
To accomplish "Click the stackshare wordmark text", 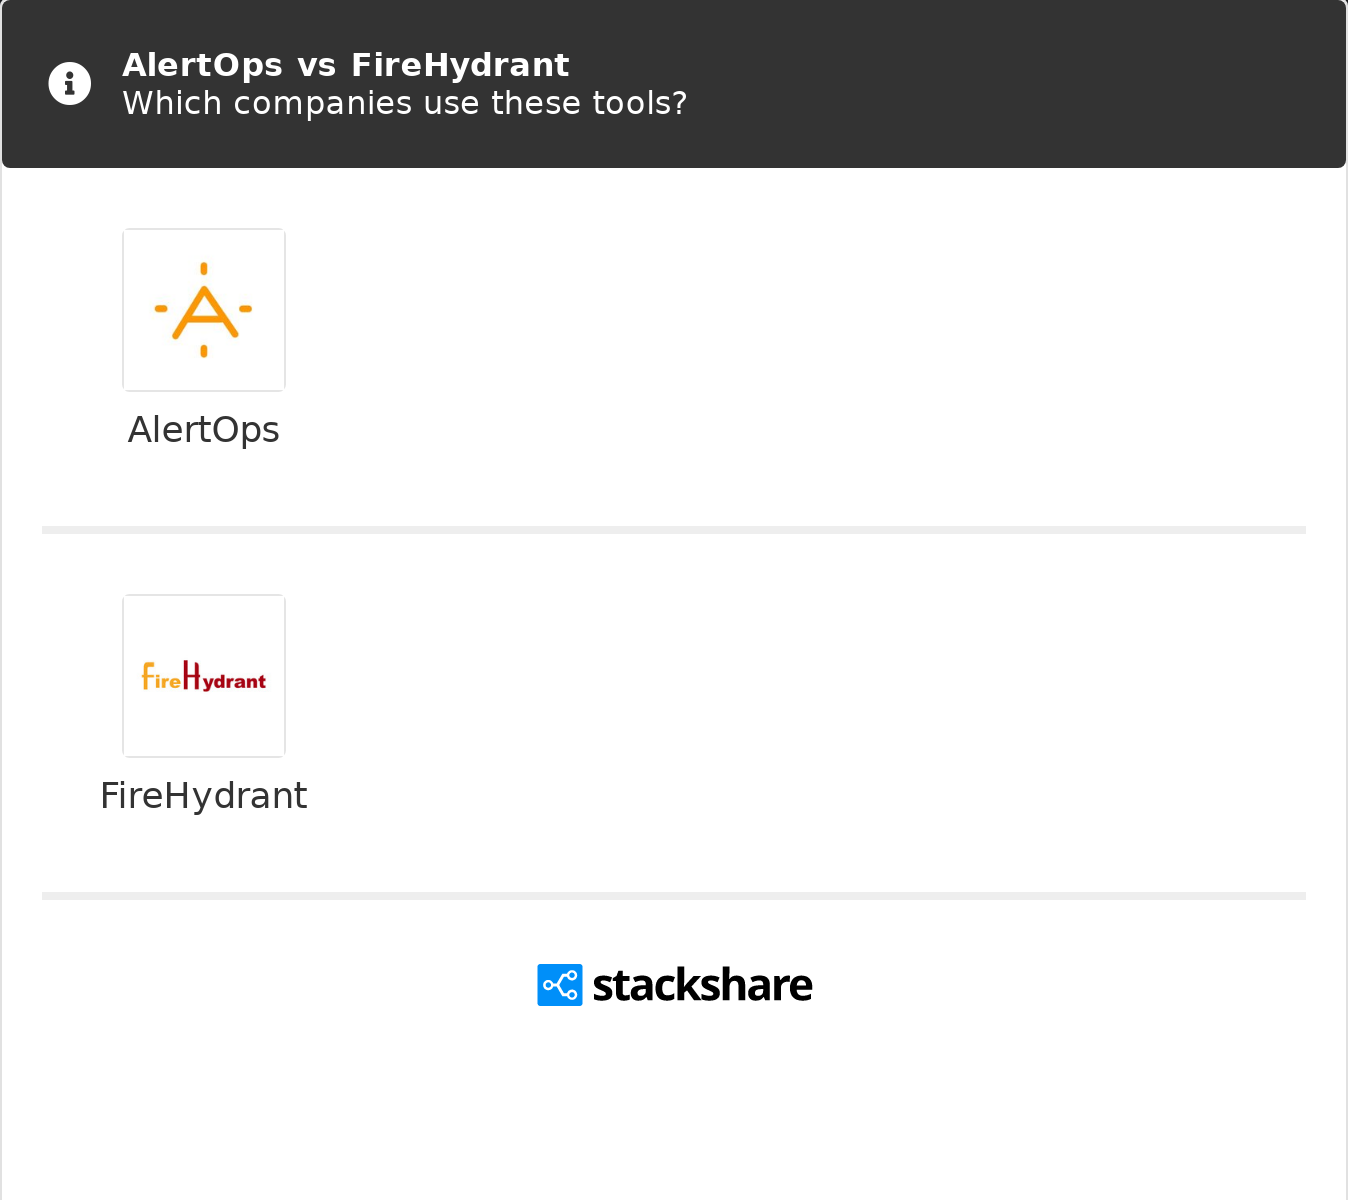I will point(702,985).
